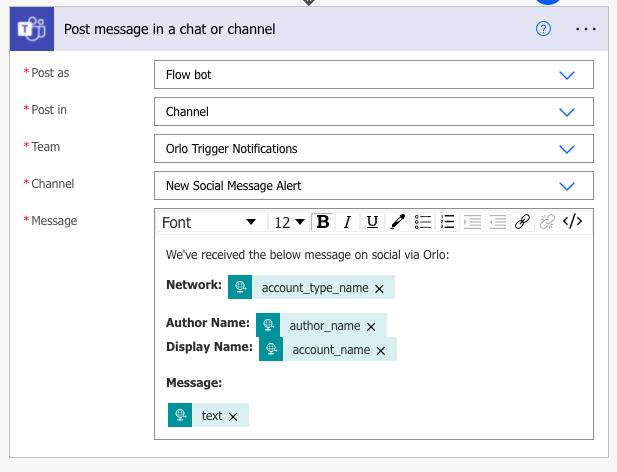This screenshot has height=472, width=617.
Task: Insert a numbered list
Action: 448,222
